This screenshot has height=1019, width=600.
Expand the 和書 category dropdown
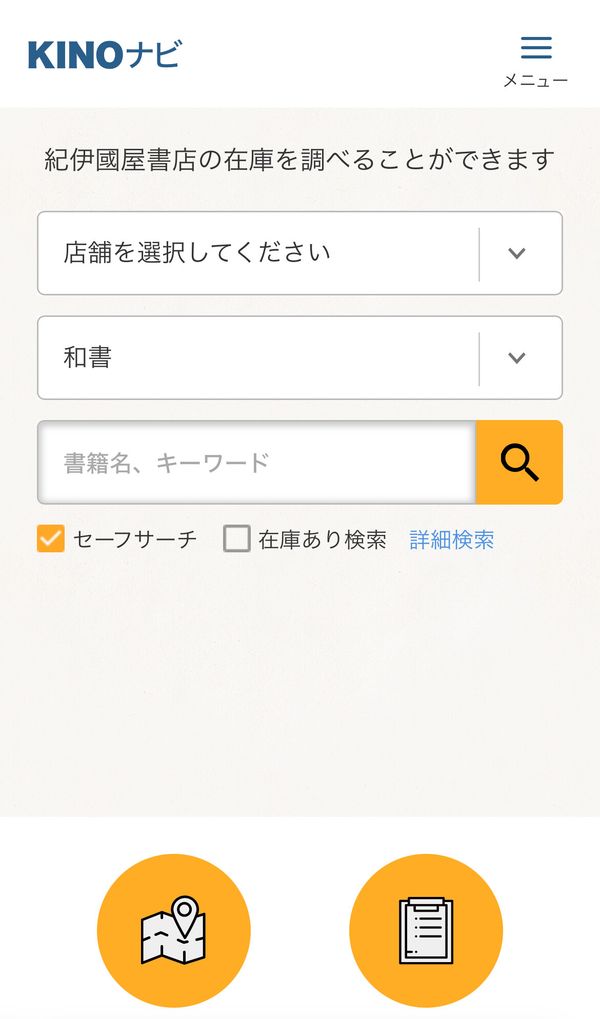coord(300,357)
